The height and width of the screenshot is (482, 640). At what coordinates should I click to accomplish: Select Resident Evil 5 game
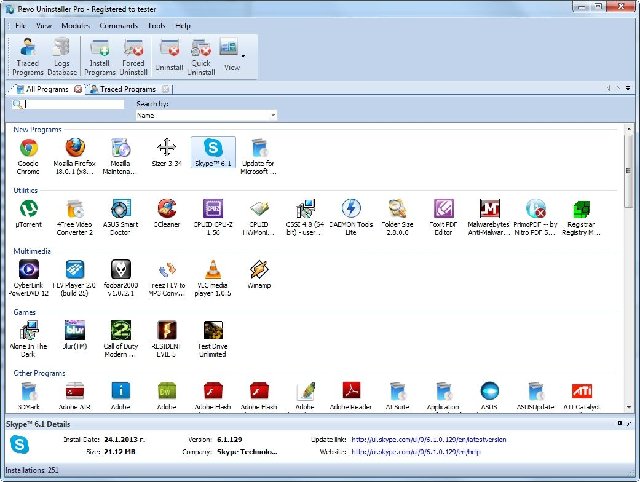(167, 339)
